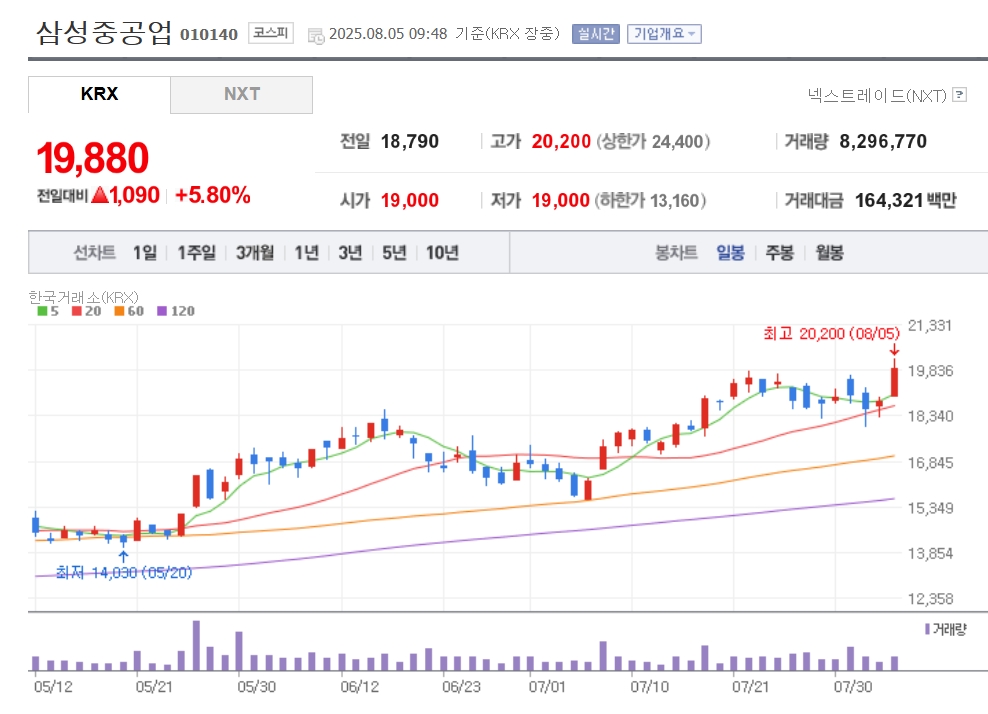Select the 1년 line chart period
The height and width of the screenshot is (714, 988).
(307, 253)
